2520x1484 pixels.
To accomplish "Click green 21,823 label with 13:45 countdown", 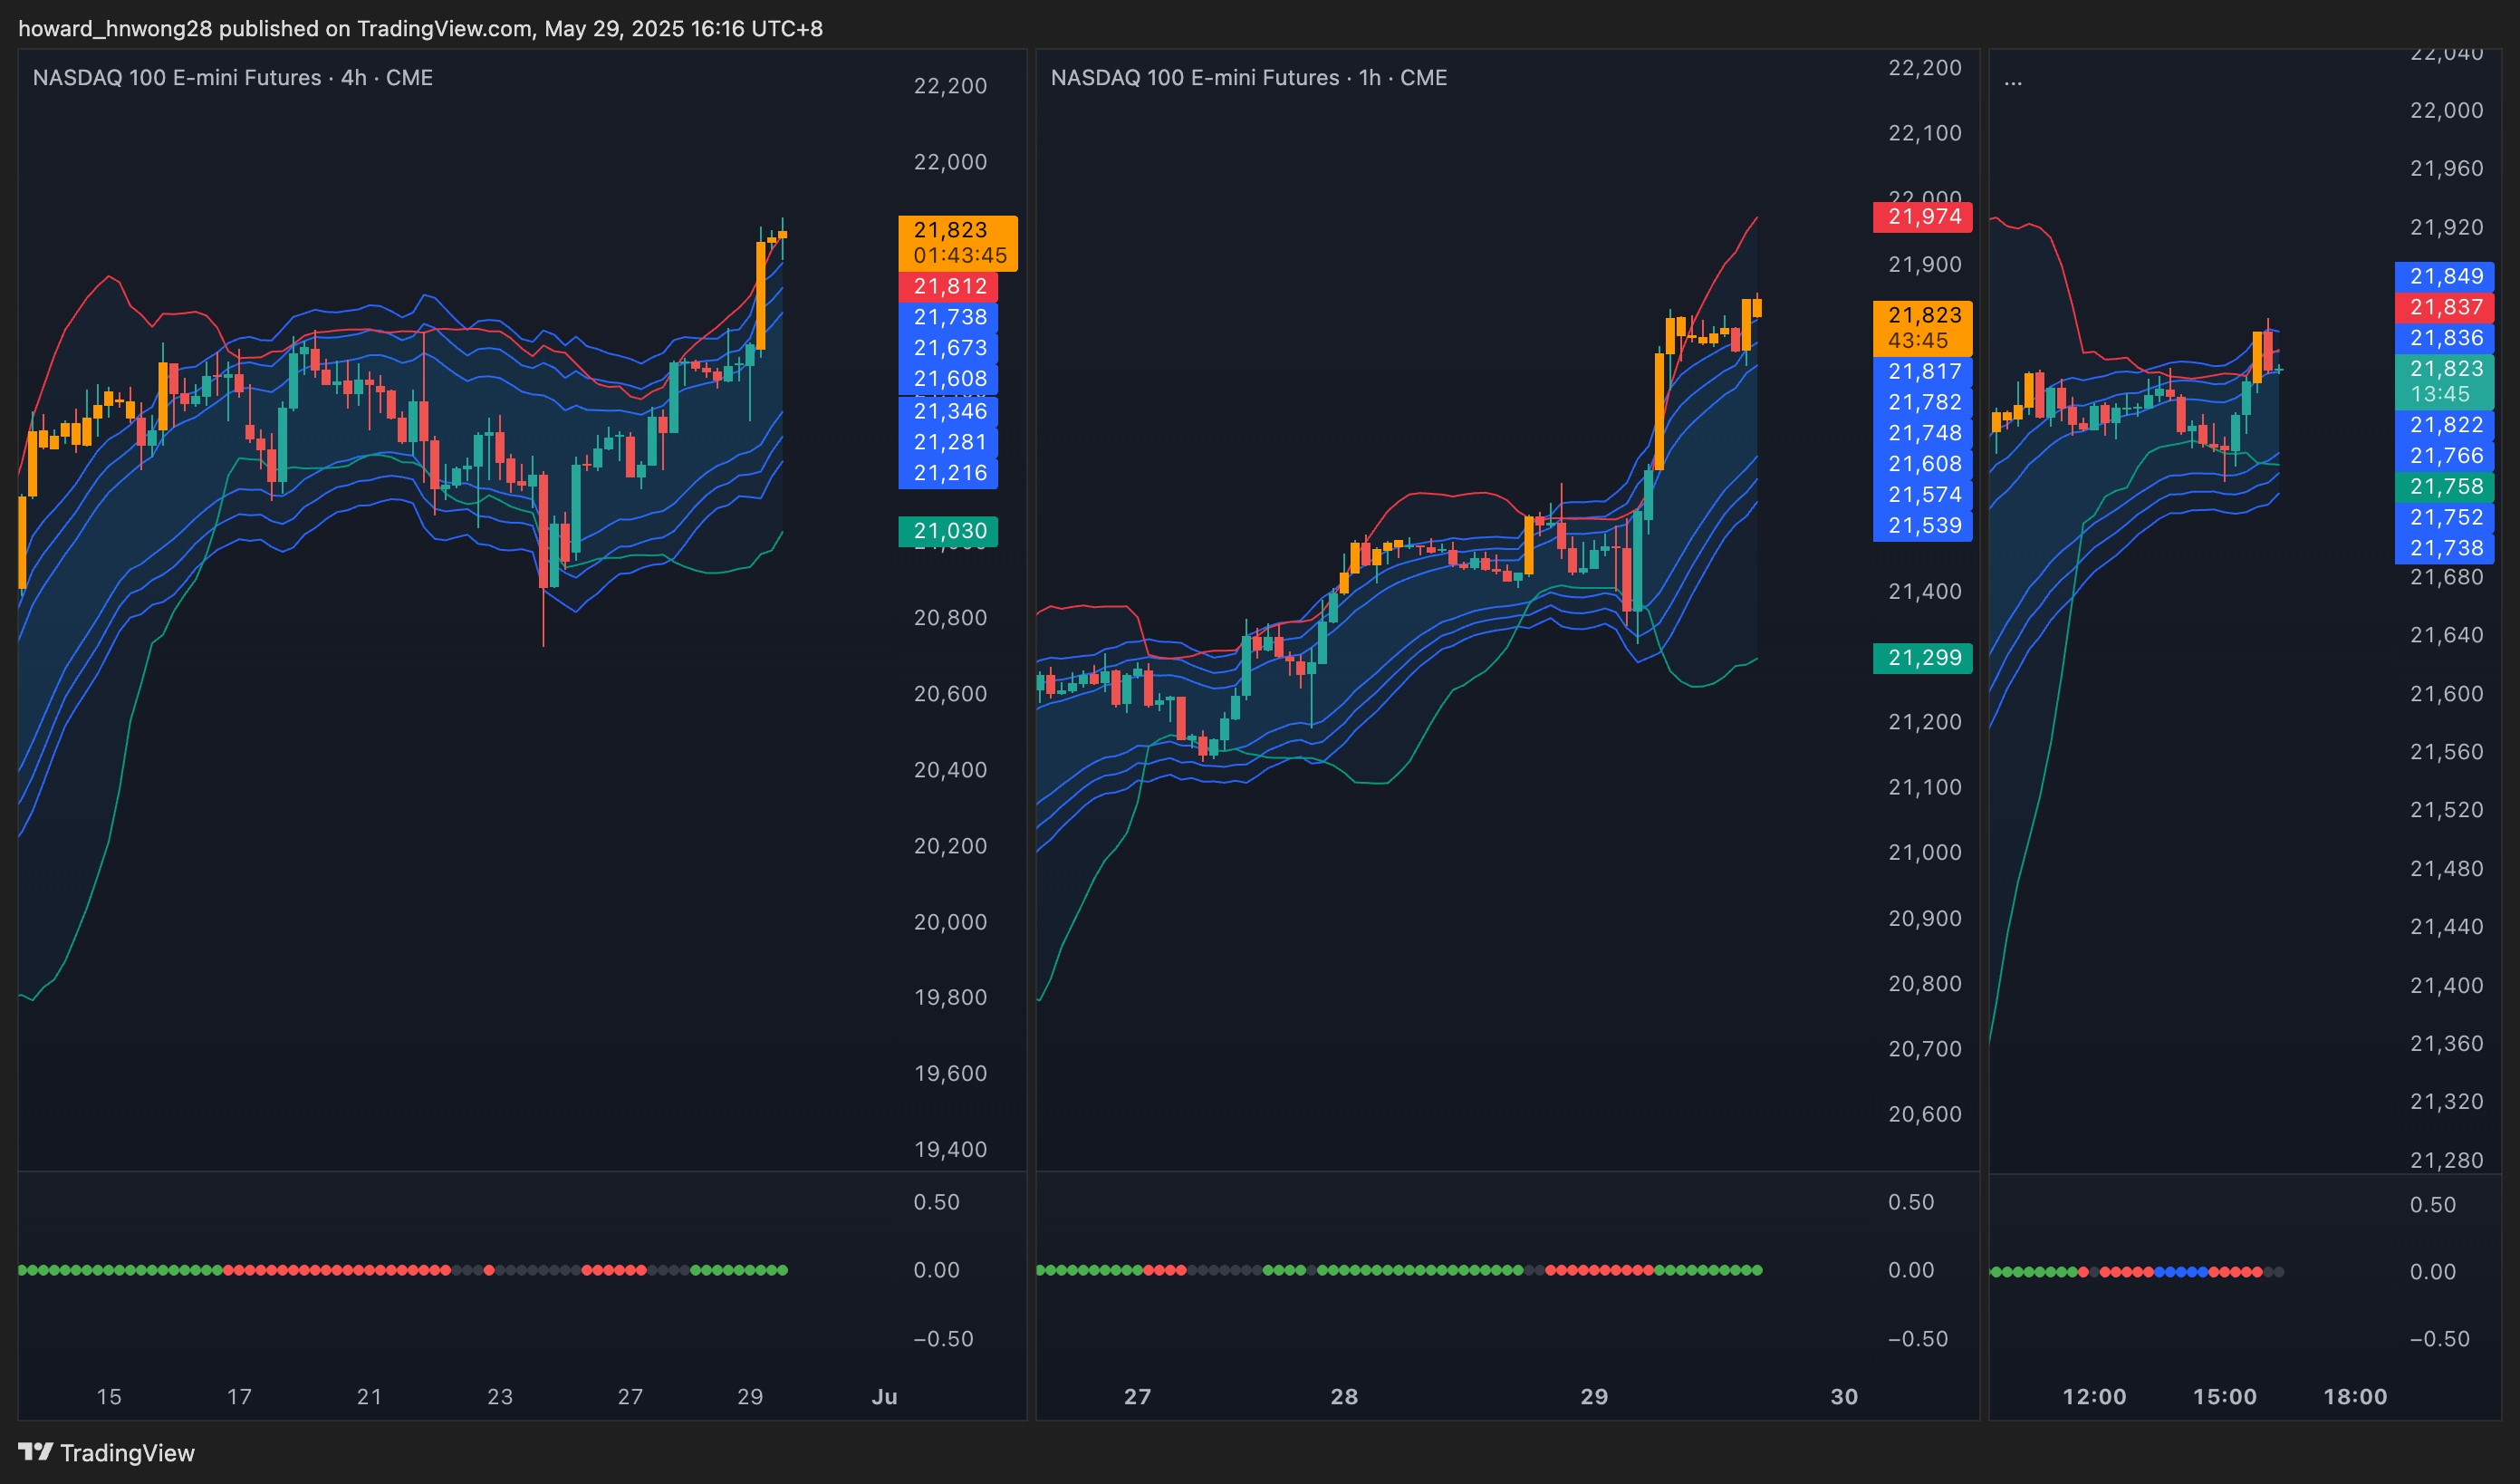I will (x=2444, y=381).
